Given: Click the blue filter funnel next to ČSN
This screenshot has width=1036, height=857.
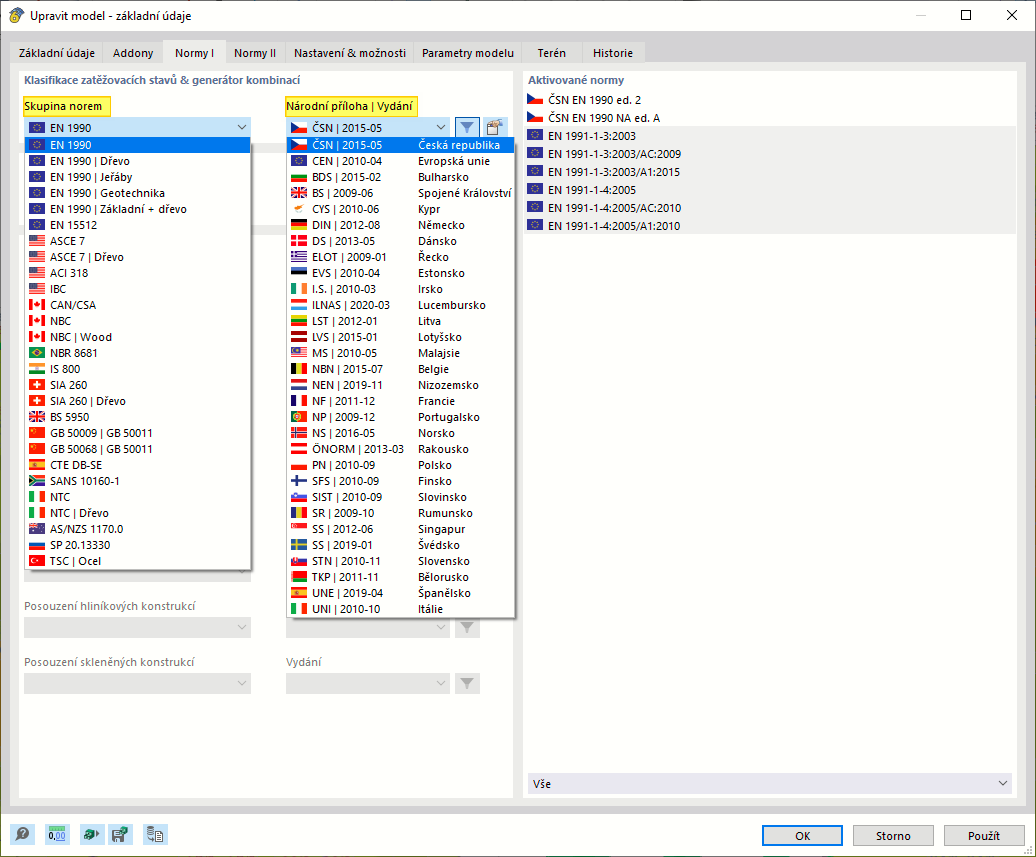Looking at the screenshot, I should click(x=466, y=127).
